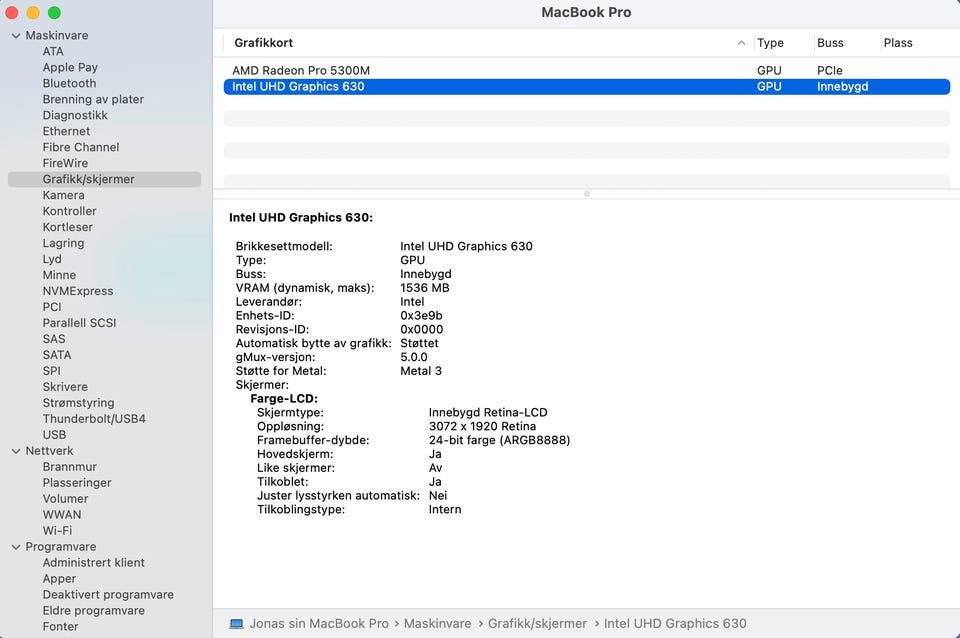Open Brenning av plater

[93, 99]
